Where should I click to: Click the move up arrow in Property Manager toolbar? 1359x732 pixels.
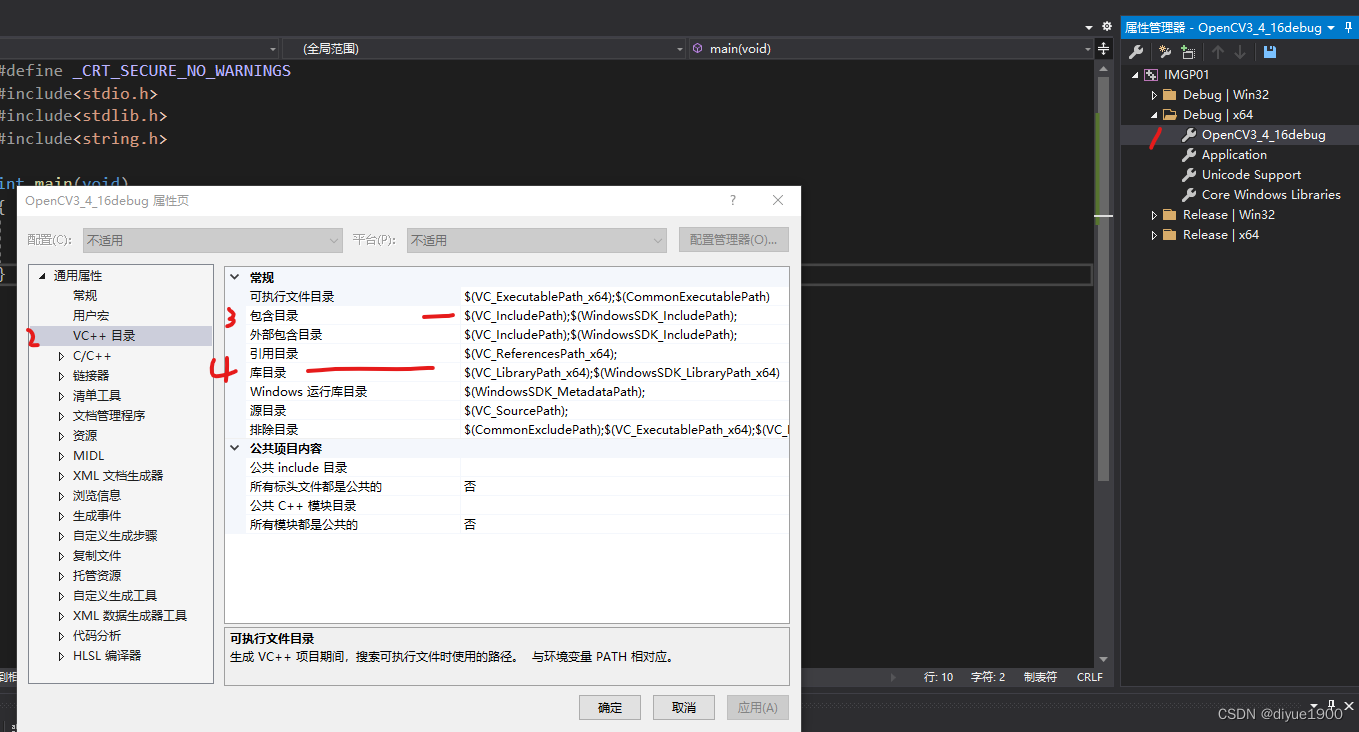(1218, 52)
